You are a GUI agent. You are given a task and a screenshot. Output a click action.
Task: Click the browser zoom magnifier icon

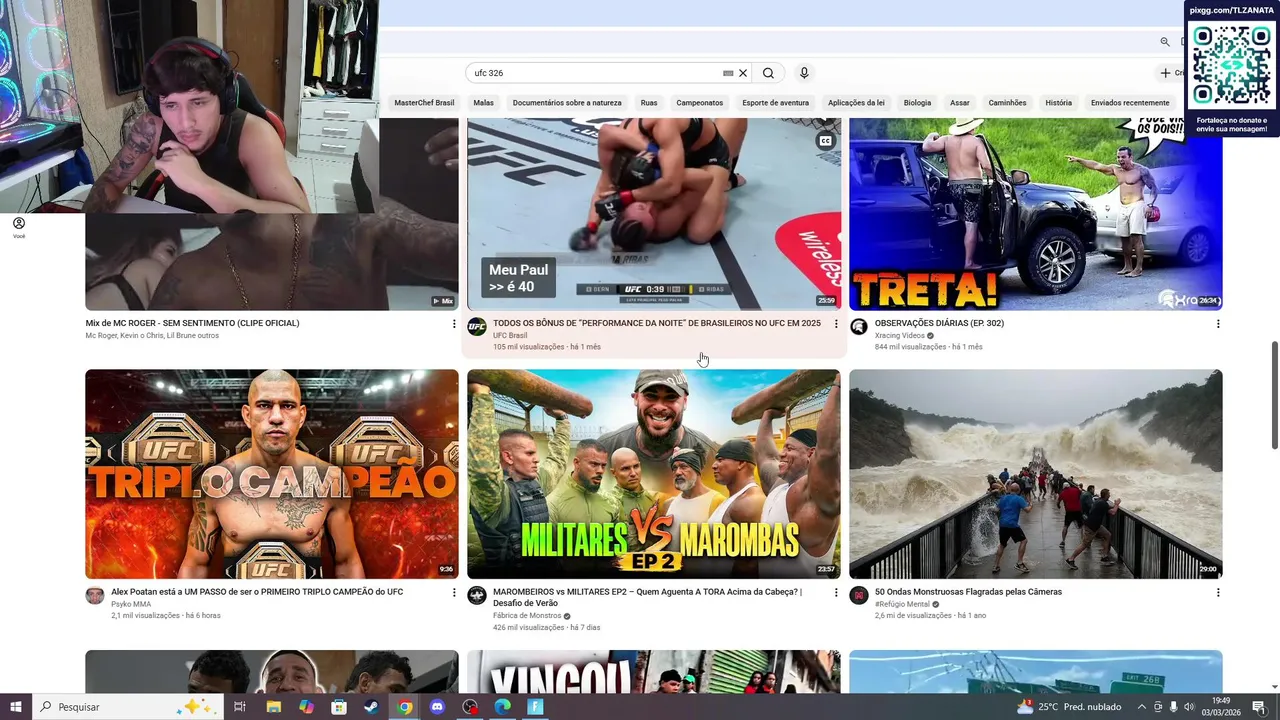point(1165,42)
